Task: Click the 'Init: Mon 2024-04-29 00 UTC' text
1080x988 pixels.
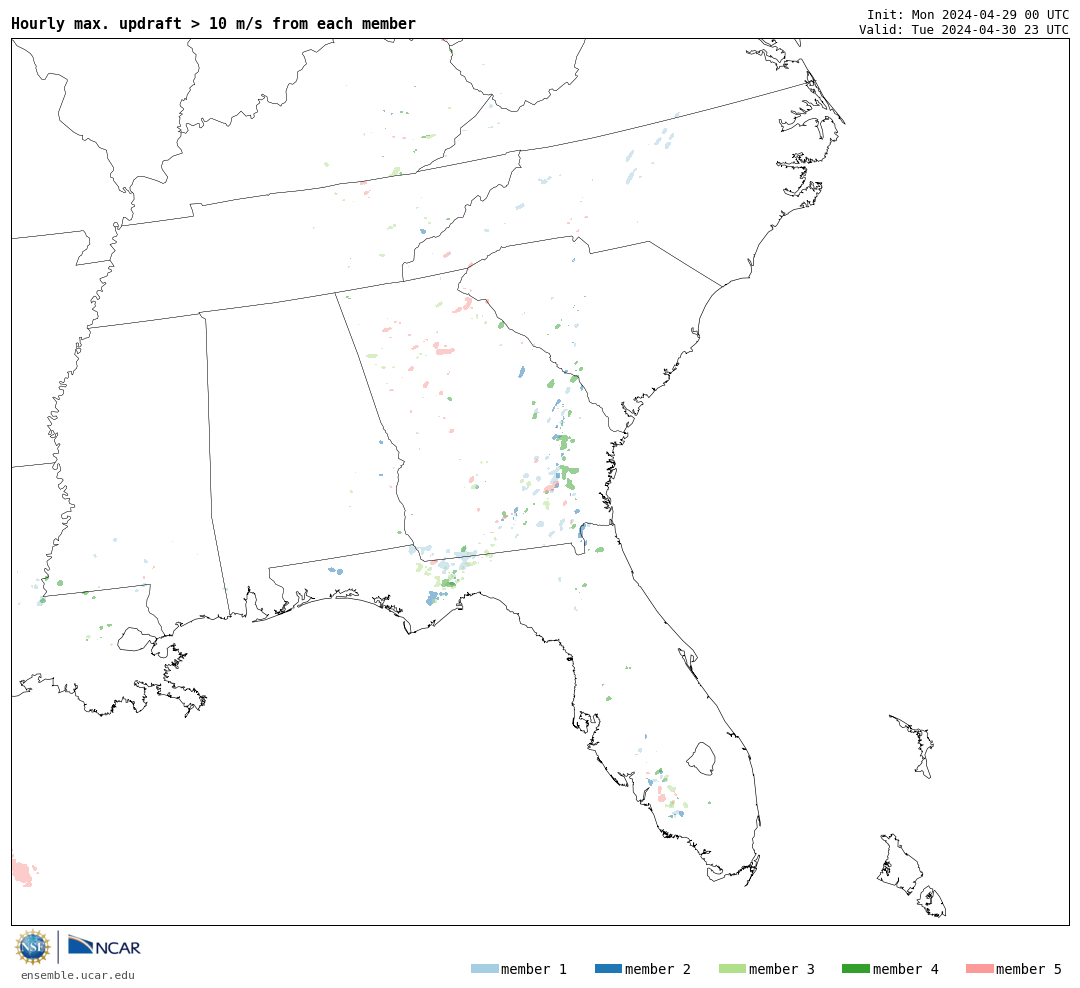Action: click(x=968, y=14)
